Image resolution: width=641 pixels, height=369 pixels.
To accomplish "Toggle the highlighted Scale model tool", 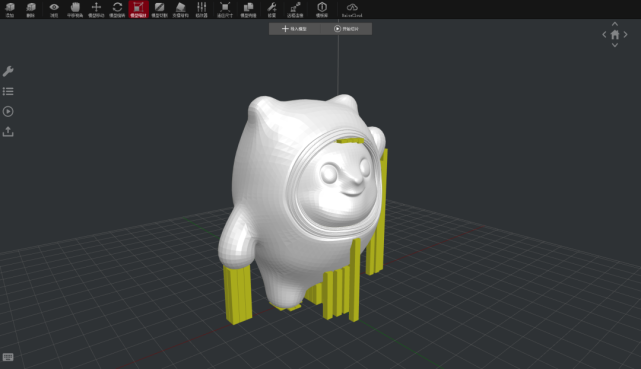I will 138,9.
